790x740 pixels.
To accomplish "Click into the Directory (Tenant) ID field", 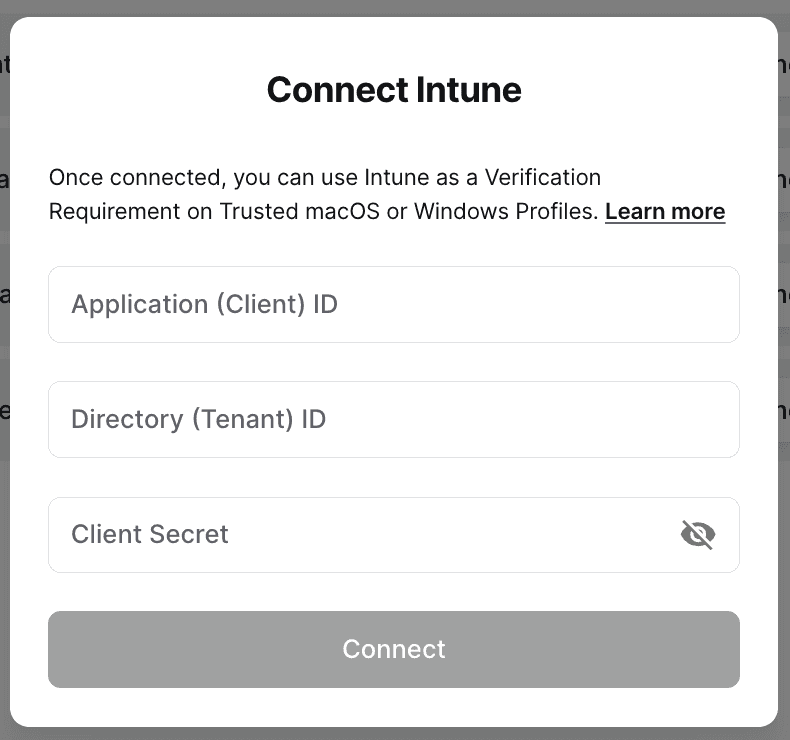I will 394,419.
